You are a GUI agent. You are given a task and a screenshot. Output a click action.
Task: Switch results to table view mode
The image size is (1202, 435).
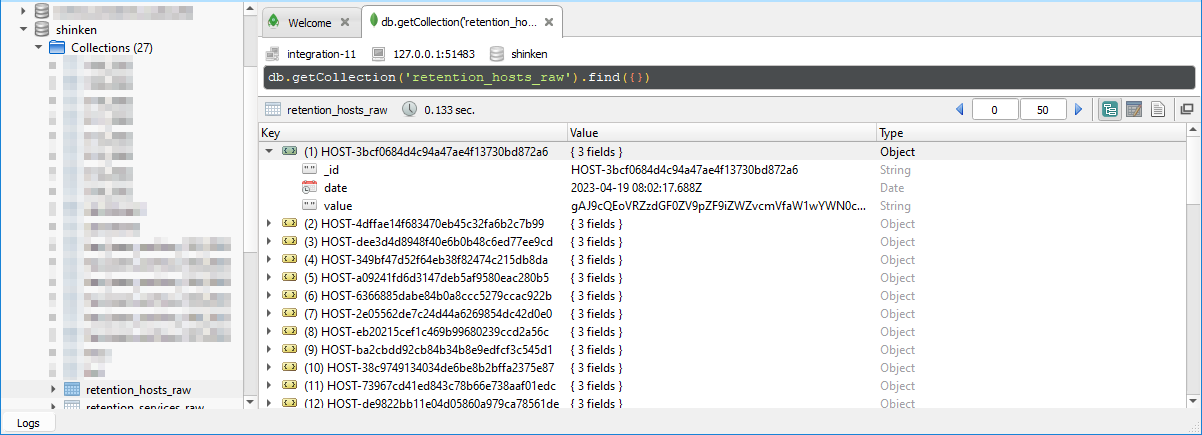click(1134, 109)
